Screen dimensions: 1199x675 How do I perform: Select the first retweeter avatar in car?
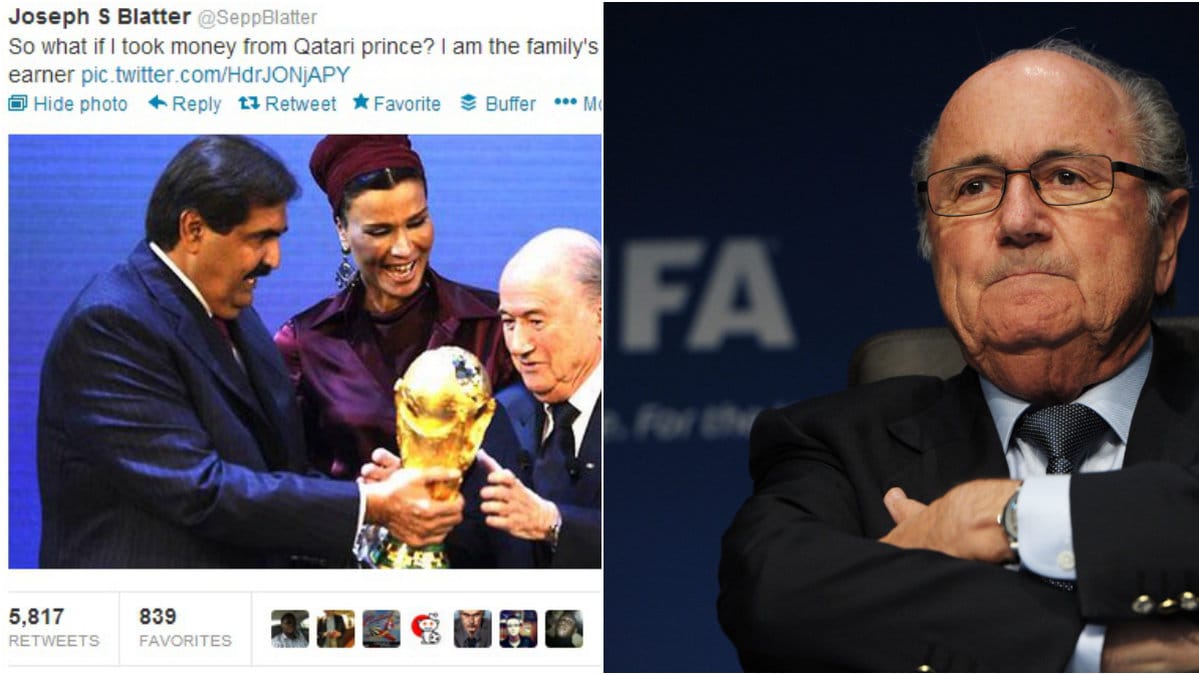click(290, 628)
